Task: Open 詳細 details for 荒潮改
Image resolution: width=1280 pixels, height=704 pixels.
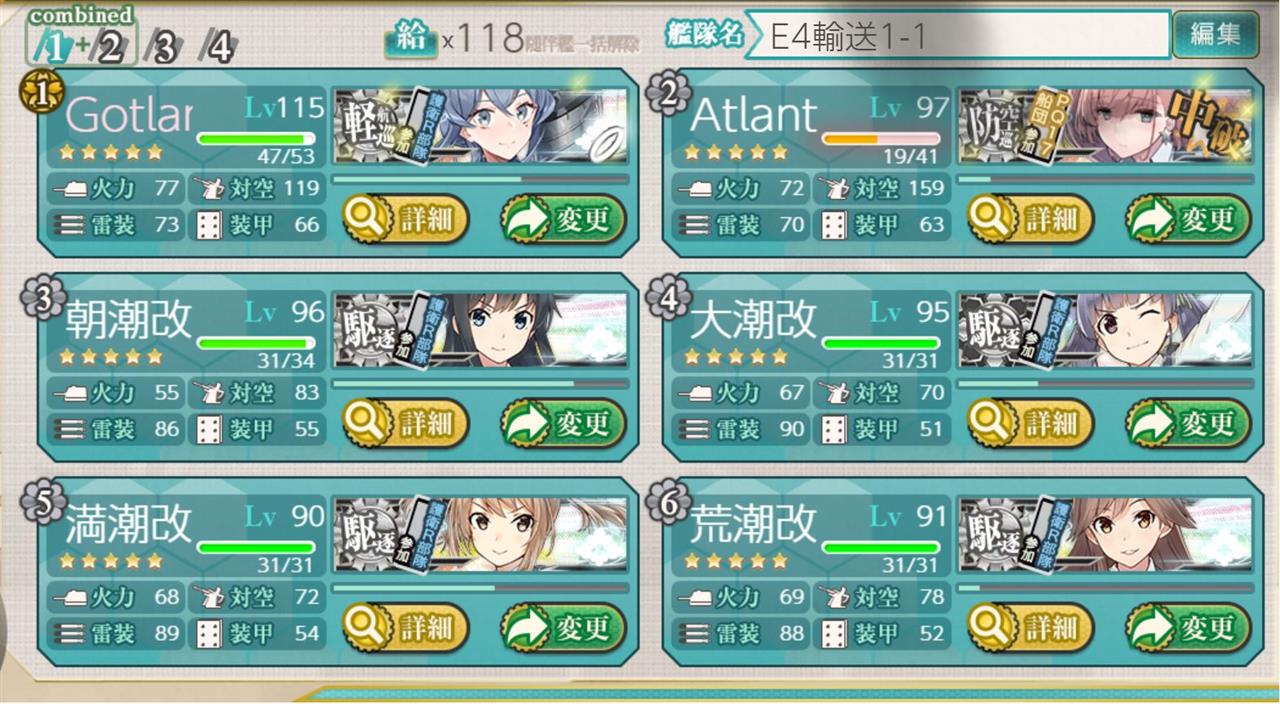Action: pyautogui.click(x=1030, y=628)
